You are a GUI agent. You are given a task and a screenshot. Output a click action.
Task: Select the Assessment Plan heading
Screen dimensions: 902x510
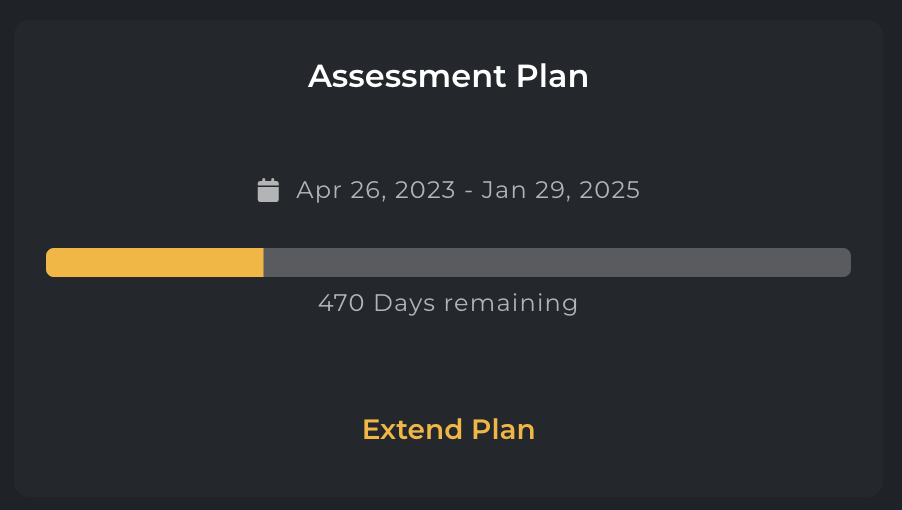[x=449, y=76]
